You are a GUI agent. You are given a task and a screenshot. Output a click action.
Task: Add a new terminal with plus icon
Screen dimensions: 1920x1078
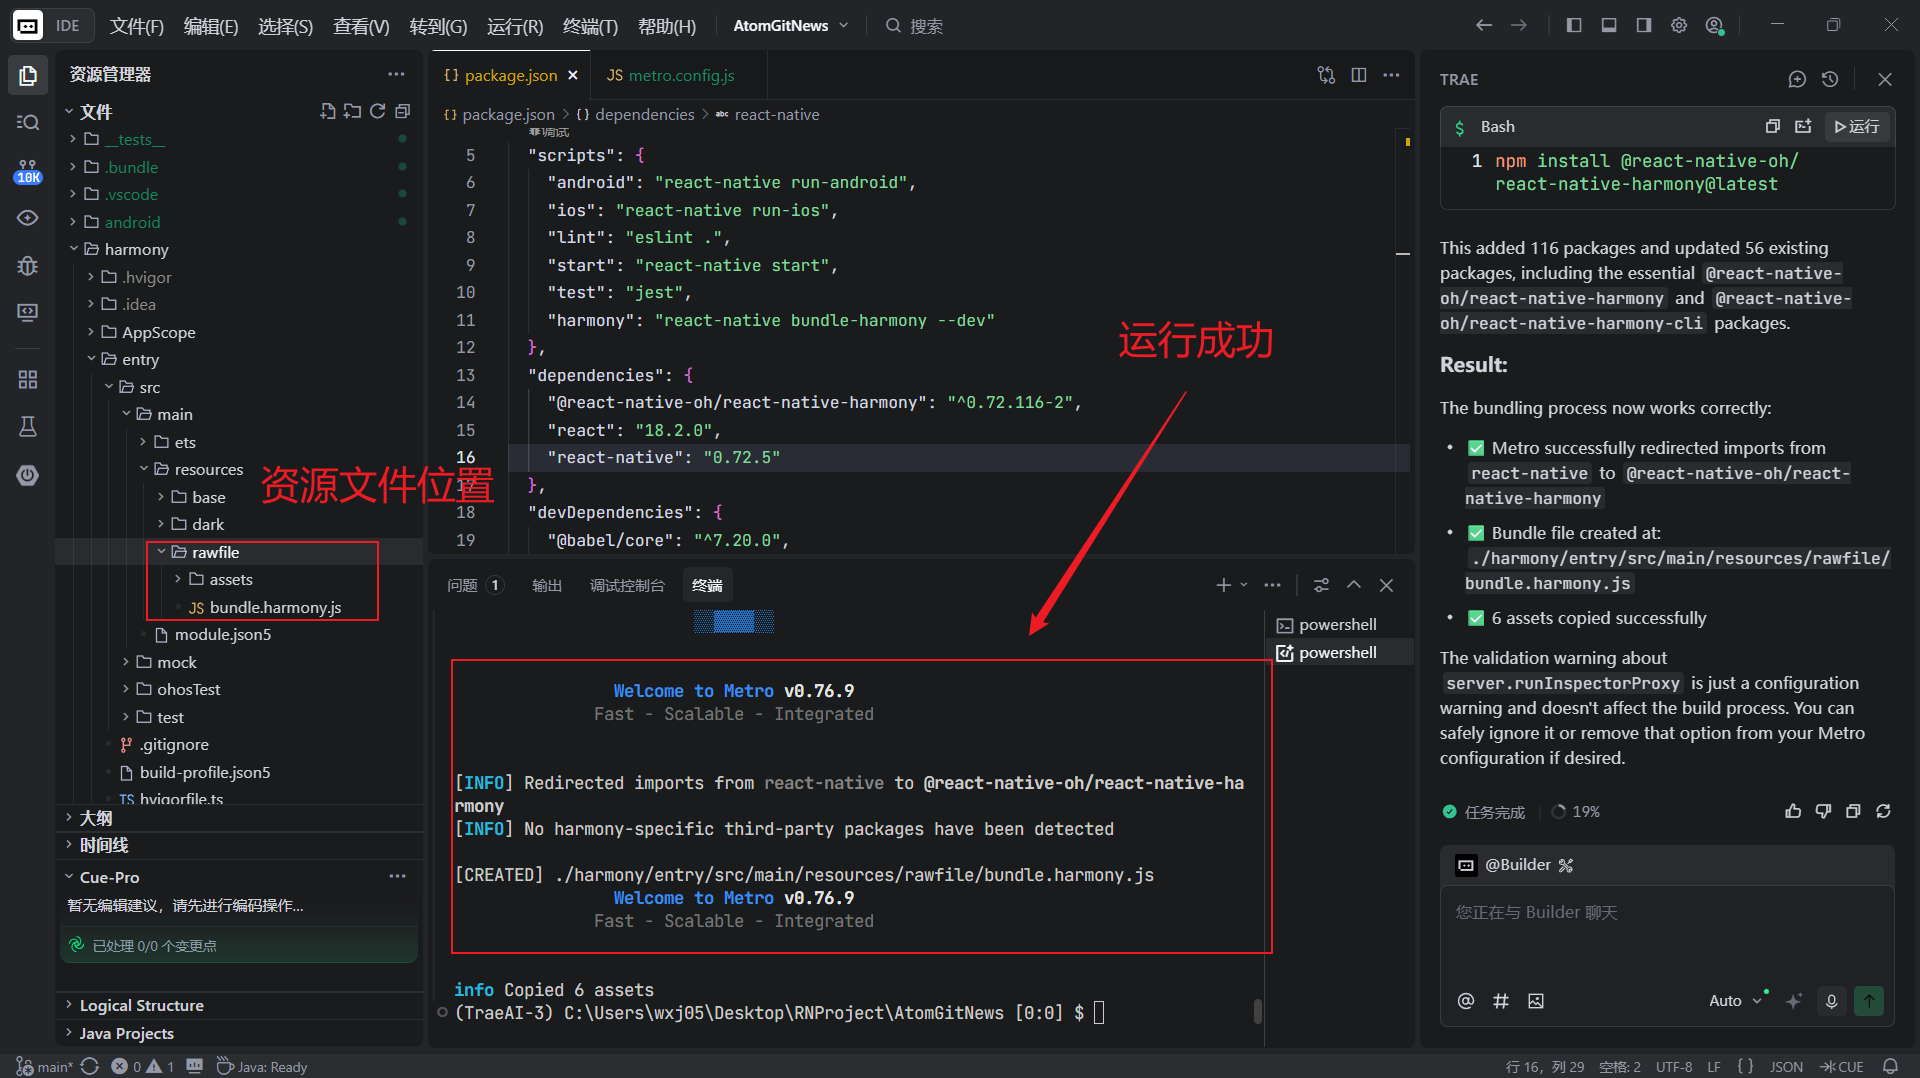click(1223, 585)
